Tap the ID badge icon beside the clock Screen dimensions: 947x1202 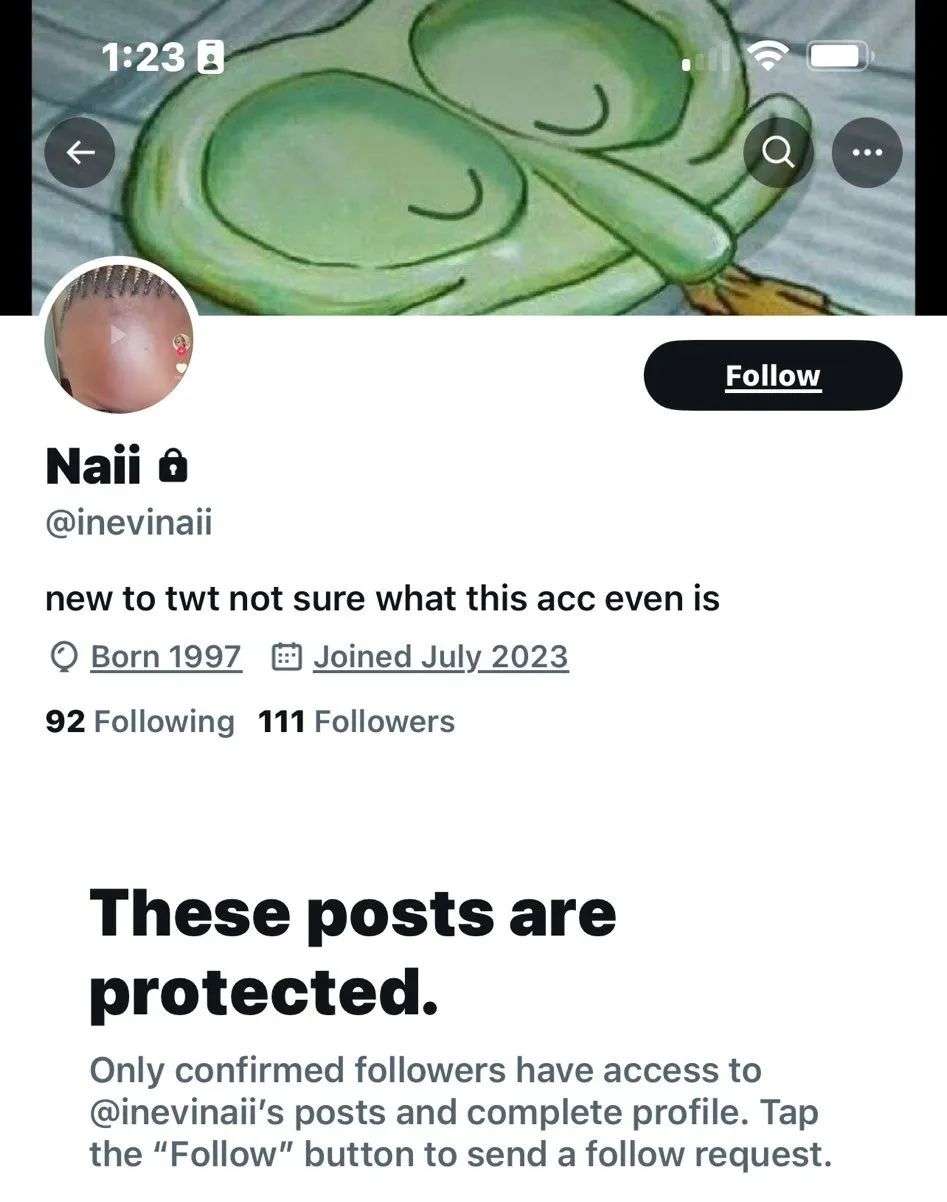tap(211, 59)
